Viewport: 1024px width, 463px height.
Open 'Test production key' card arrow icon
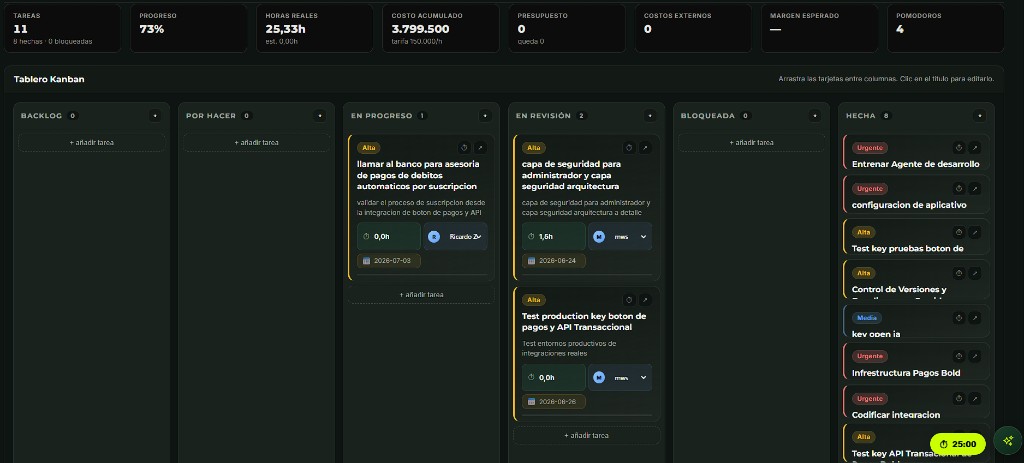click(x=645, y=300)
